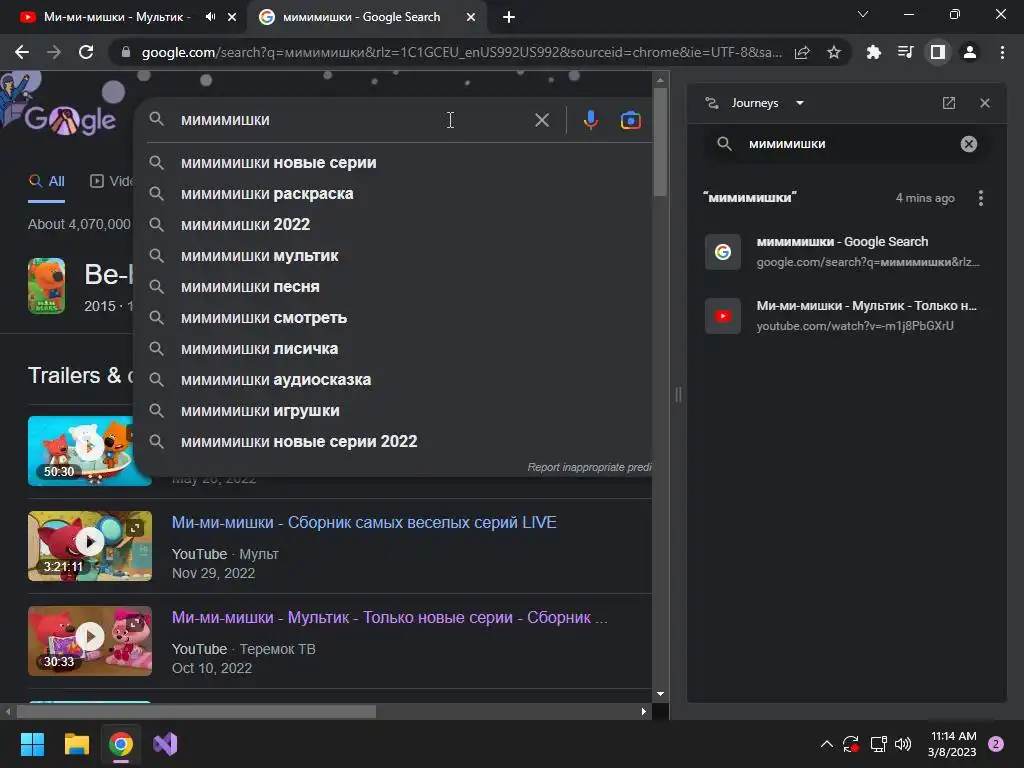Open a new tab
This screenshot has width=1024, height=768.
[509, 18]
